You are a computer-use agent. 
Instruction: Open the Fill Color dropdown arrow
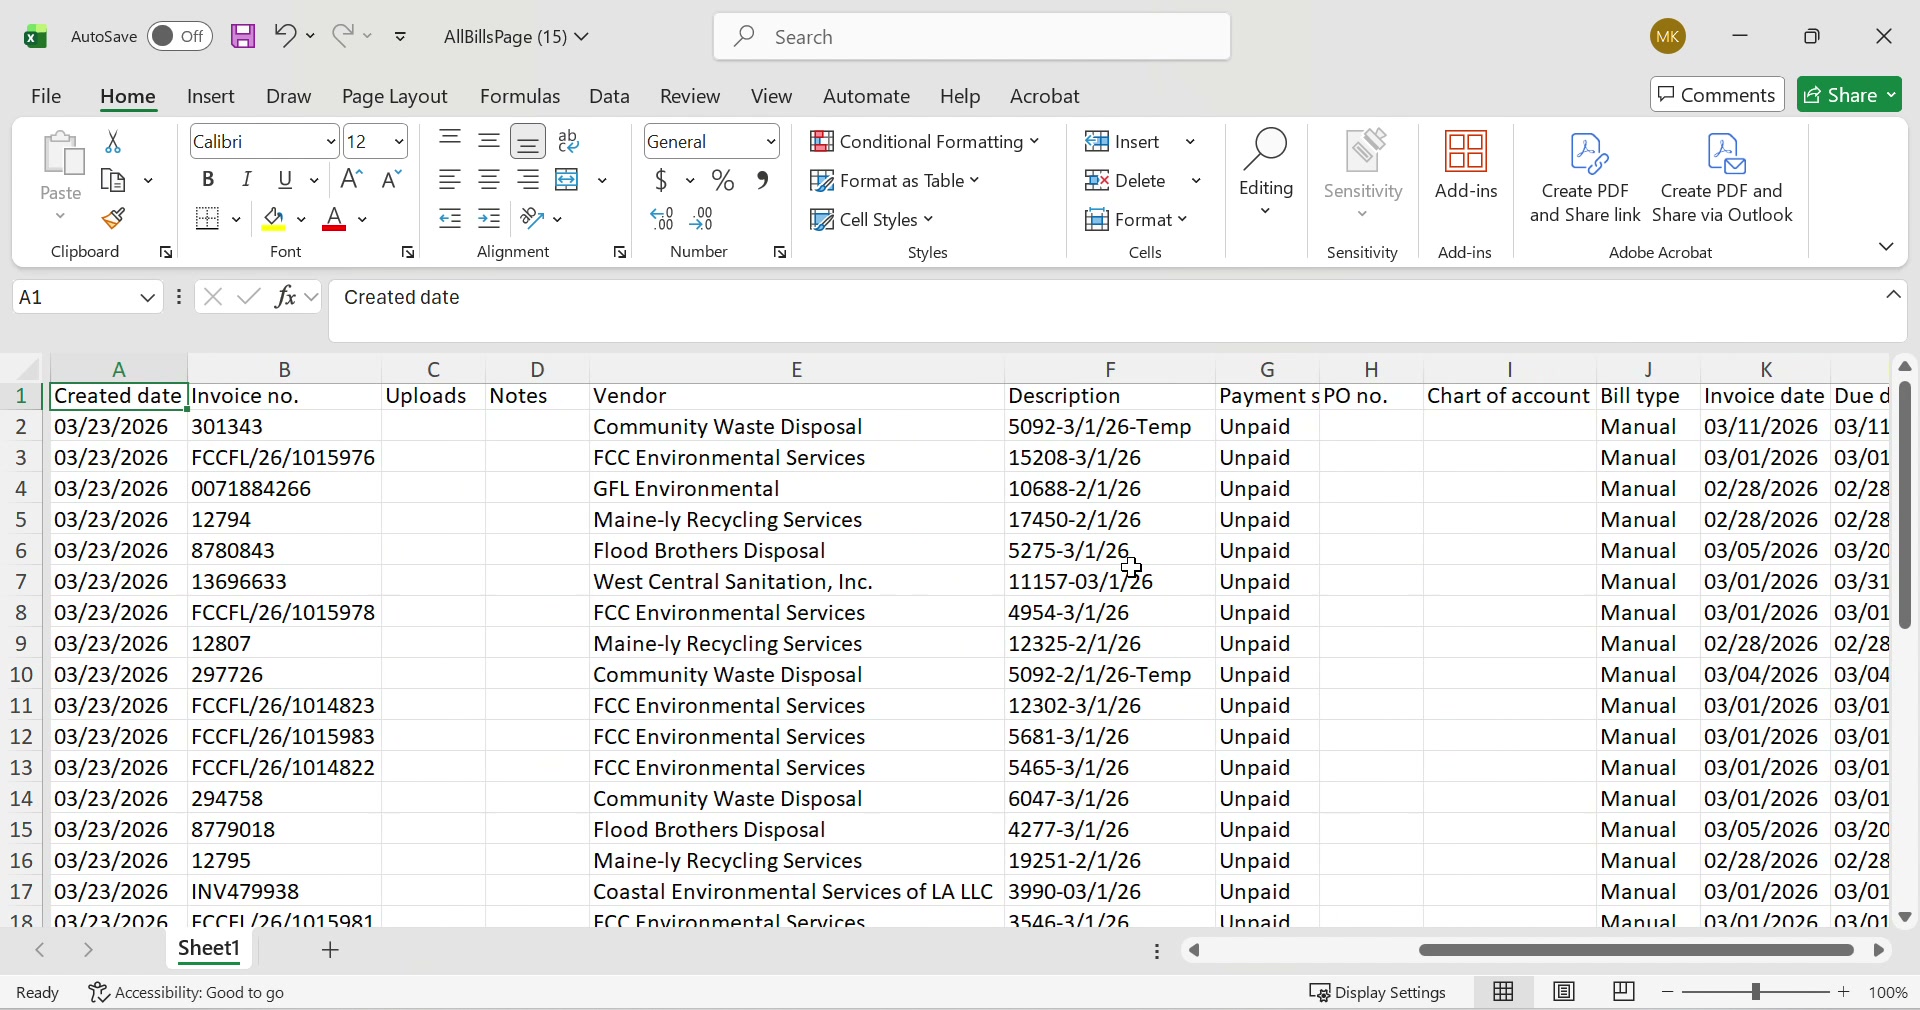pos(300,219)
